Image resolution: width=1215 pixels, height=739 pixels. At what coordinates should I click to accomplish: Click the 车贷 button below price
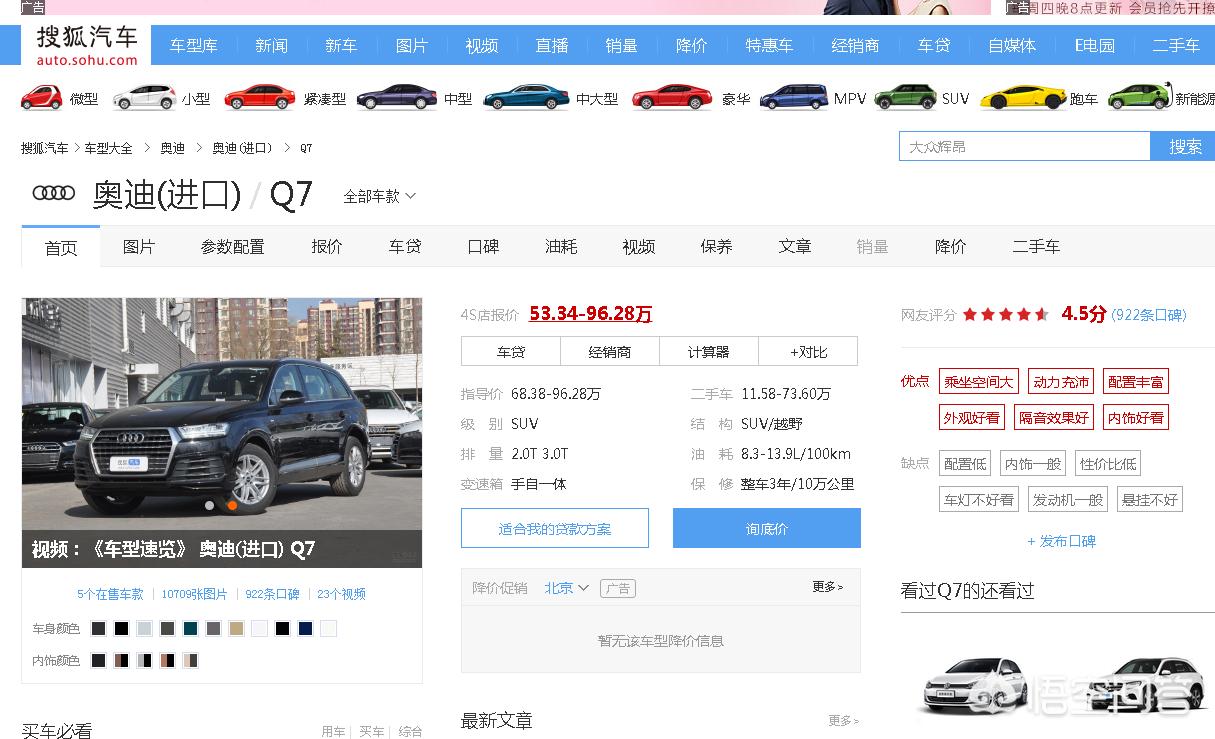[x=511, y=352]
